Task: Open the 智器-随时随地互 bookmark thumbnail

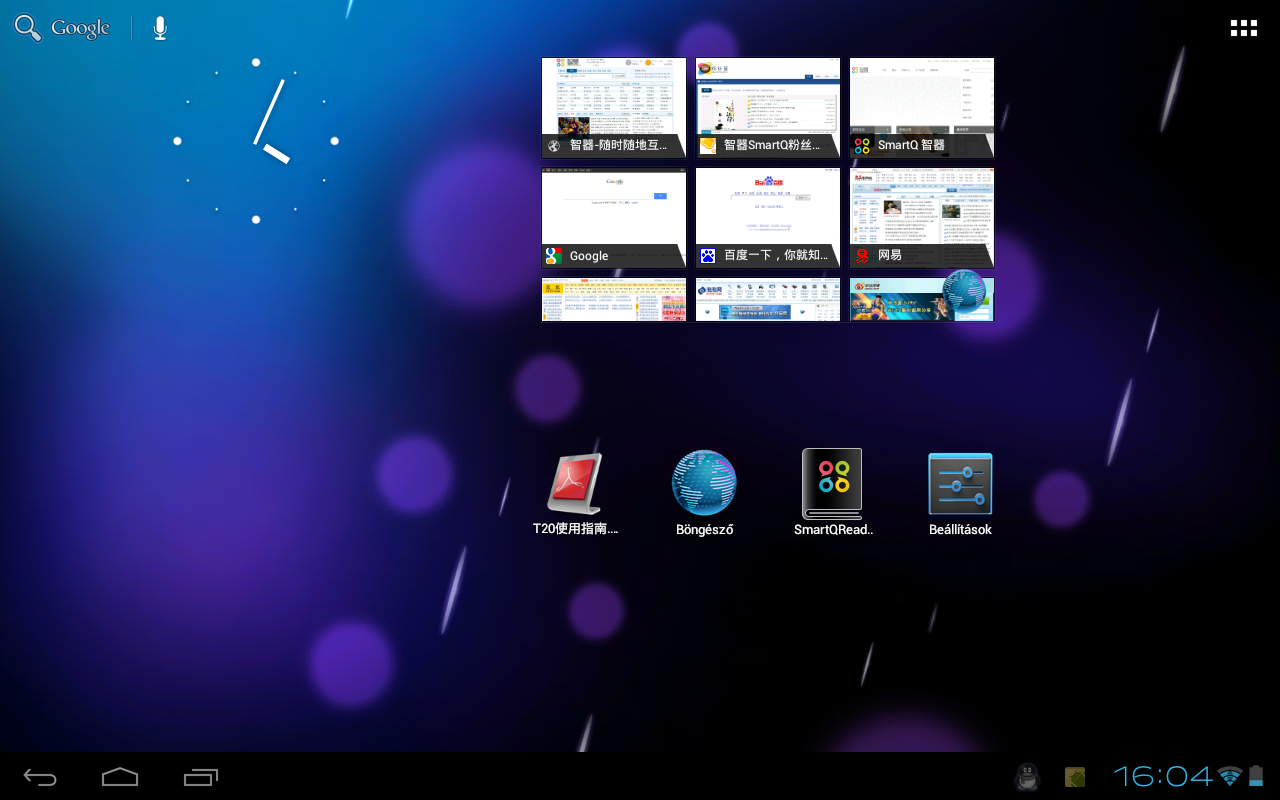Action: coord(614,108)
